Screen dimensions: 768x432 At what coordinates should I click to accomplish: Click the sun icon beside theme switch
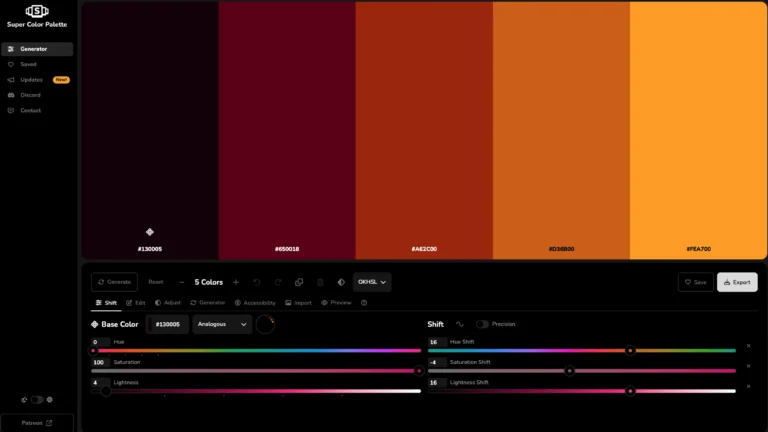pyautogui.click(x=49, y=400)
